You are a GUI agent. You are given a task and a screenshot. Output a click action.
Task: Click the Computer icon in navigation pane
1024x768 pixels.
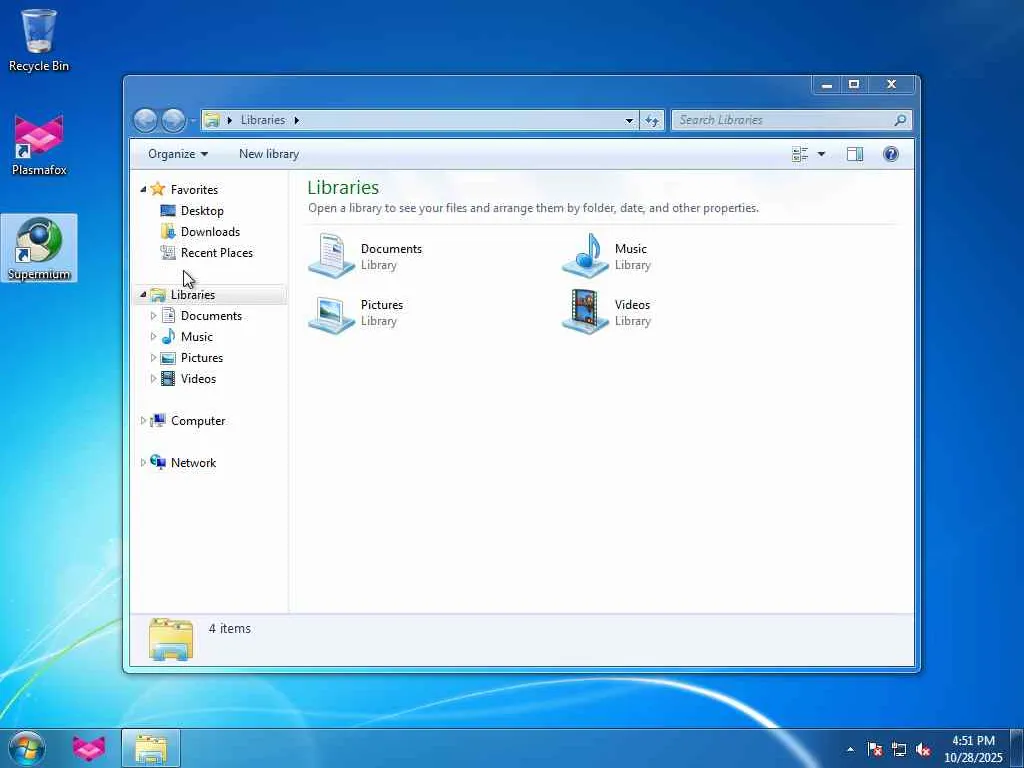[157, 421]
